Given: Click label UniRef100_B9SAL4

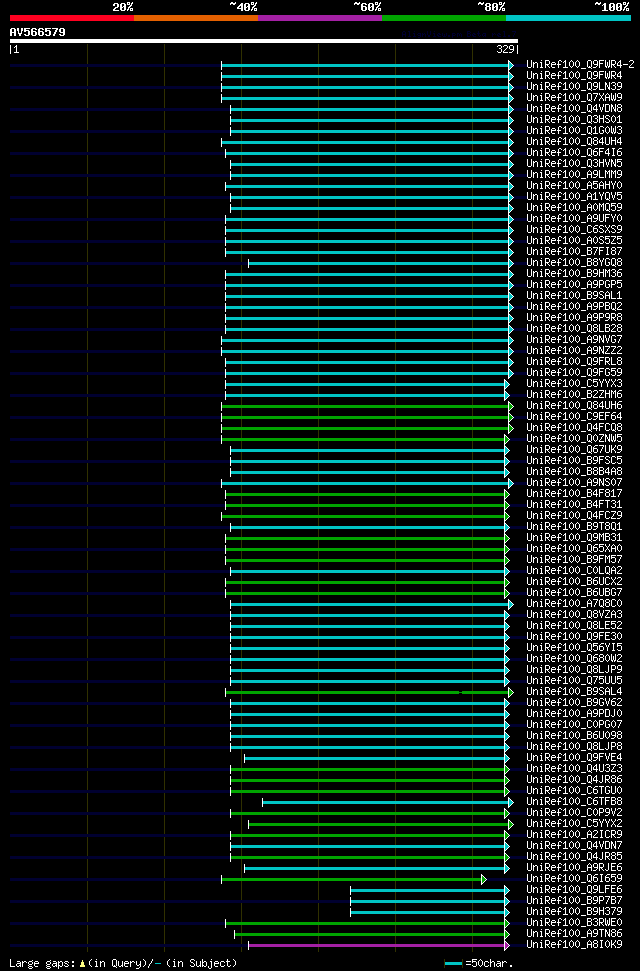Looking at the screenshot, I should click(574, 692).
